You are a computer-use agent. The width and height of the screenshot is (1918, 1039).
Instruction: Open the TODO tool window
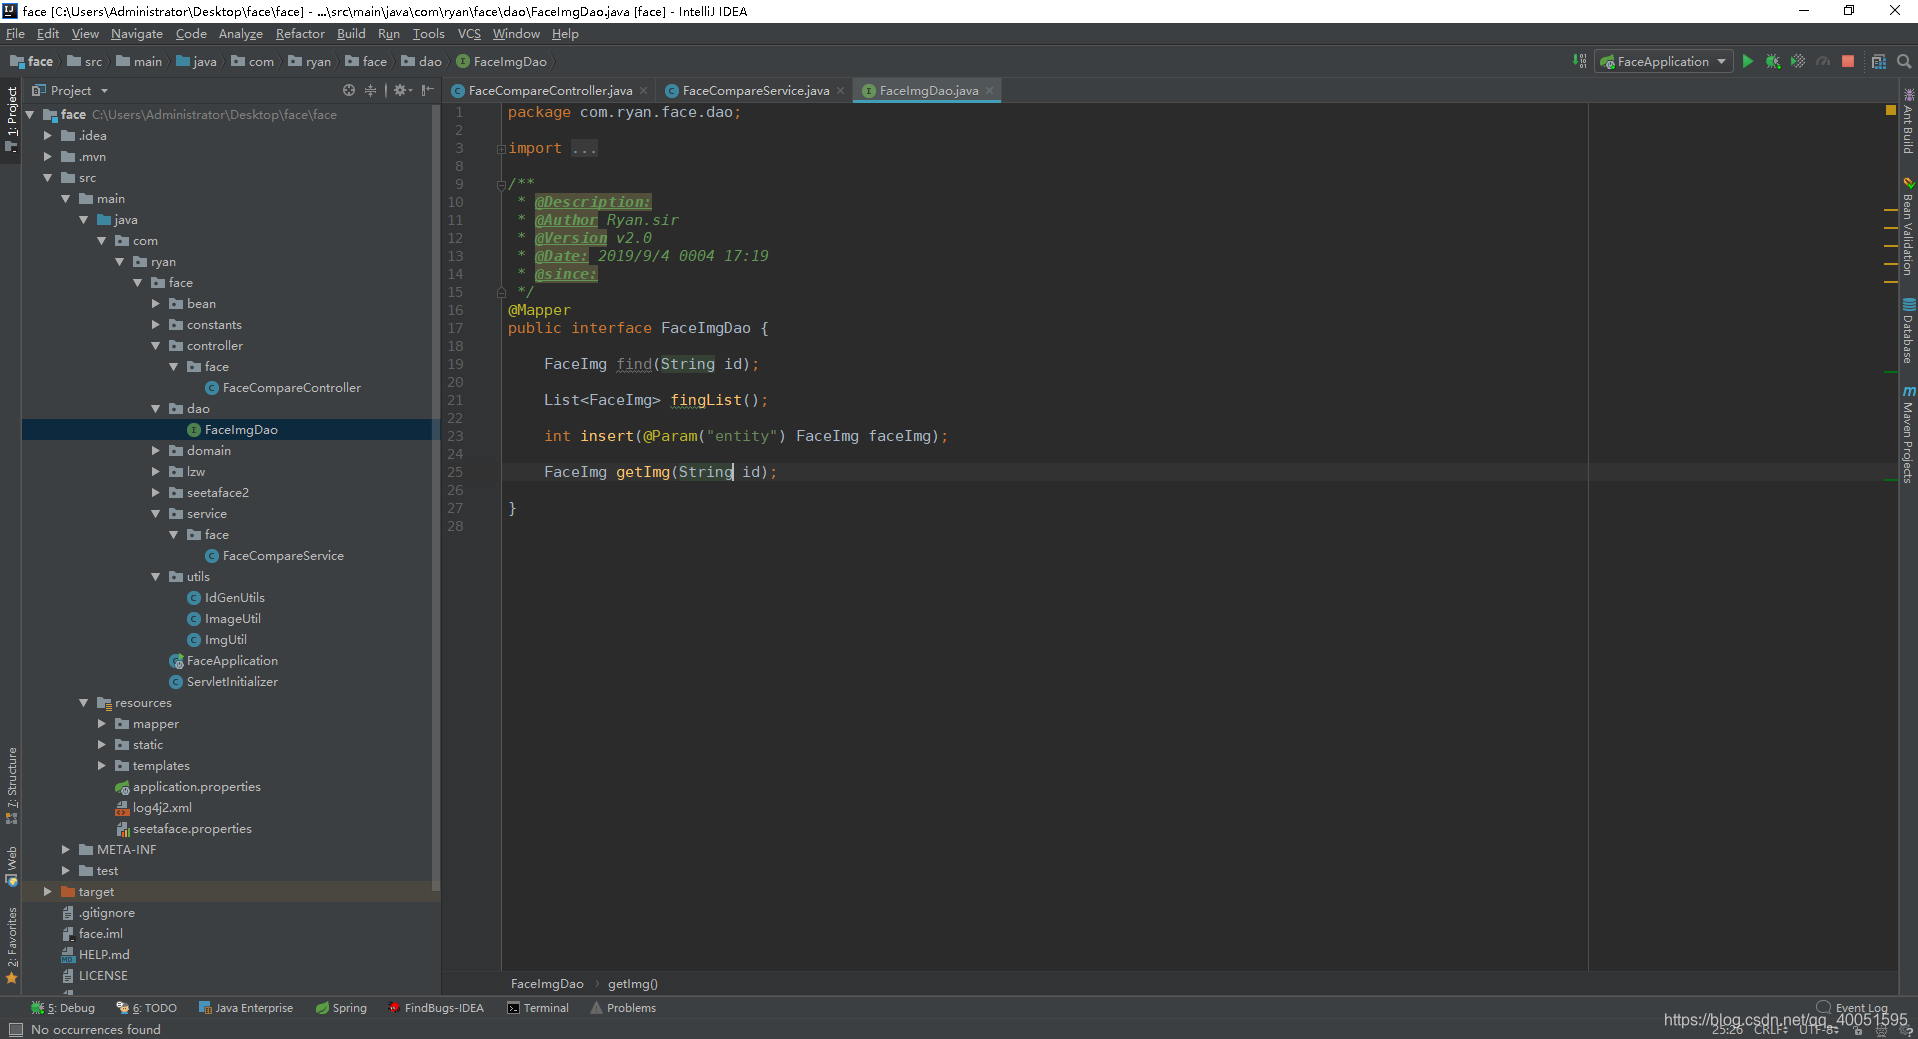(147, 1008)
